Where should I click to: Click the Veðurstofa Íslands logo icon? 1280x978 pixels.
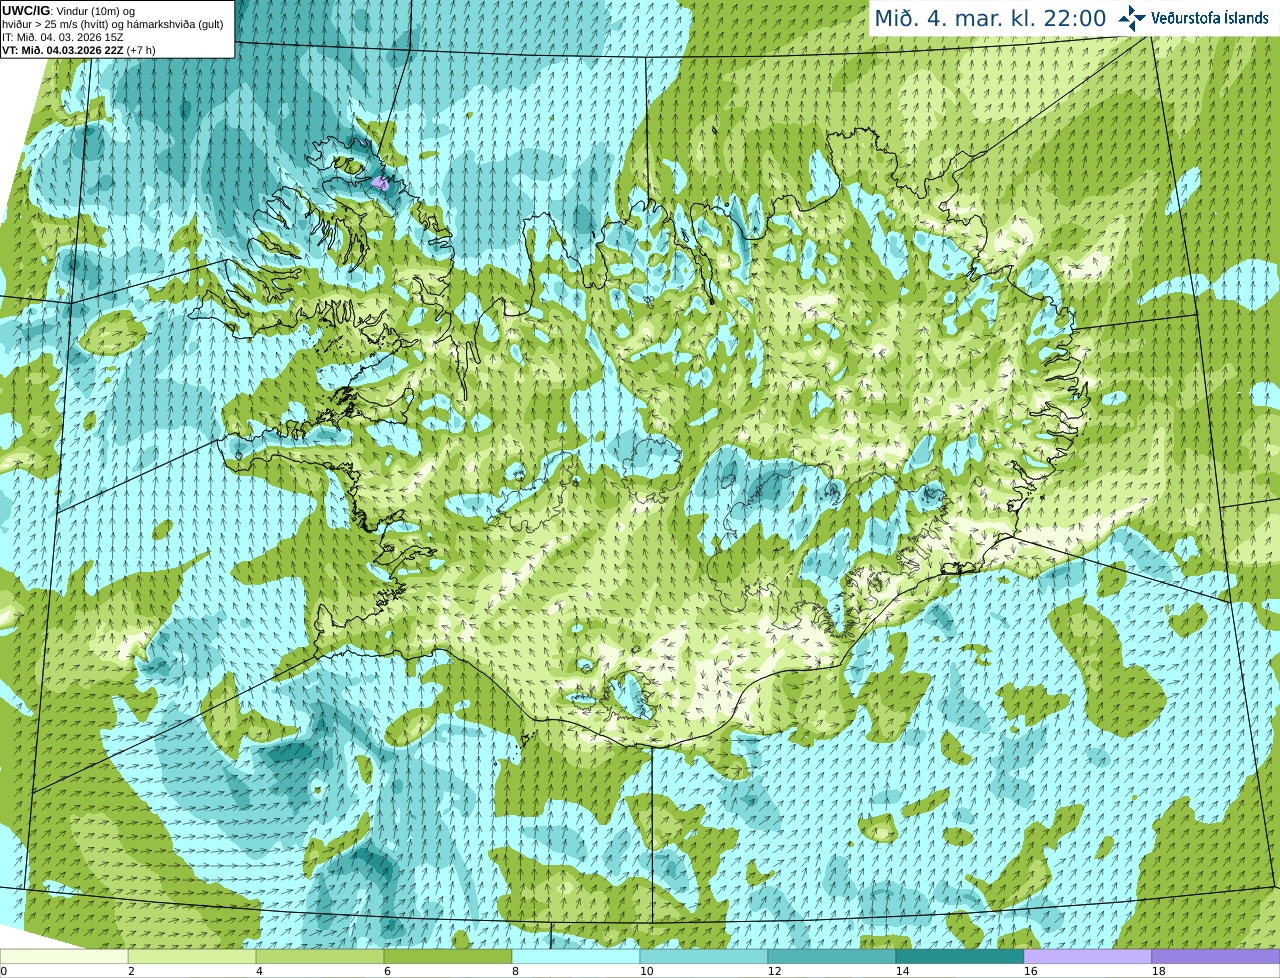1132,18
